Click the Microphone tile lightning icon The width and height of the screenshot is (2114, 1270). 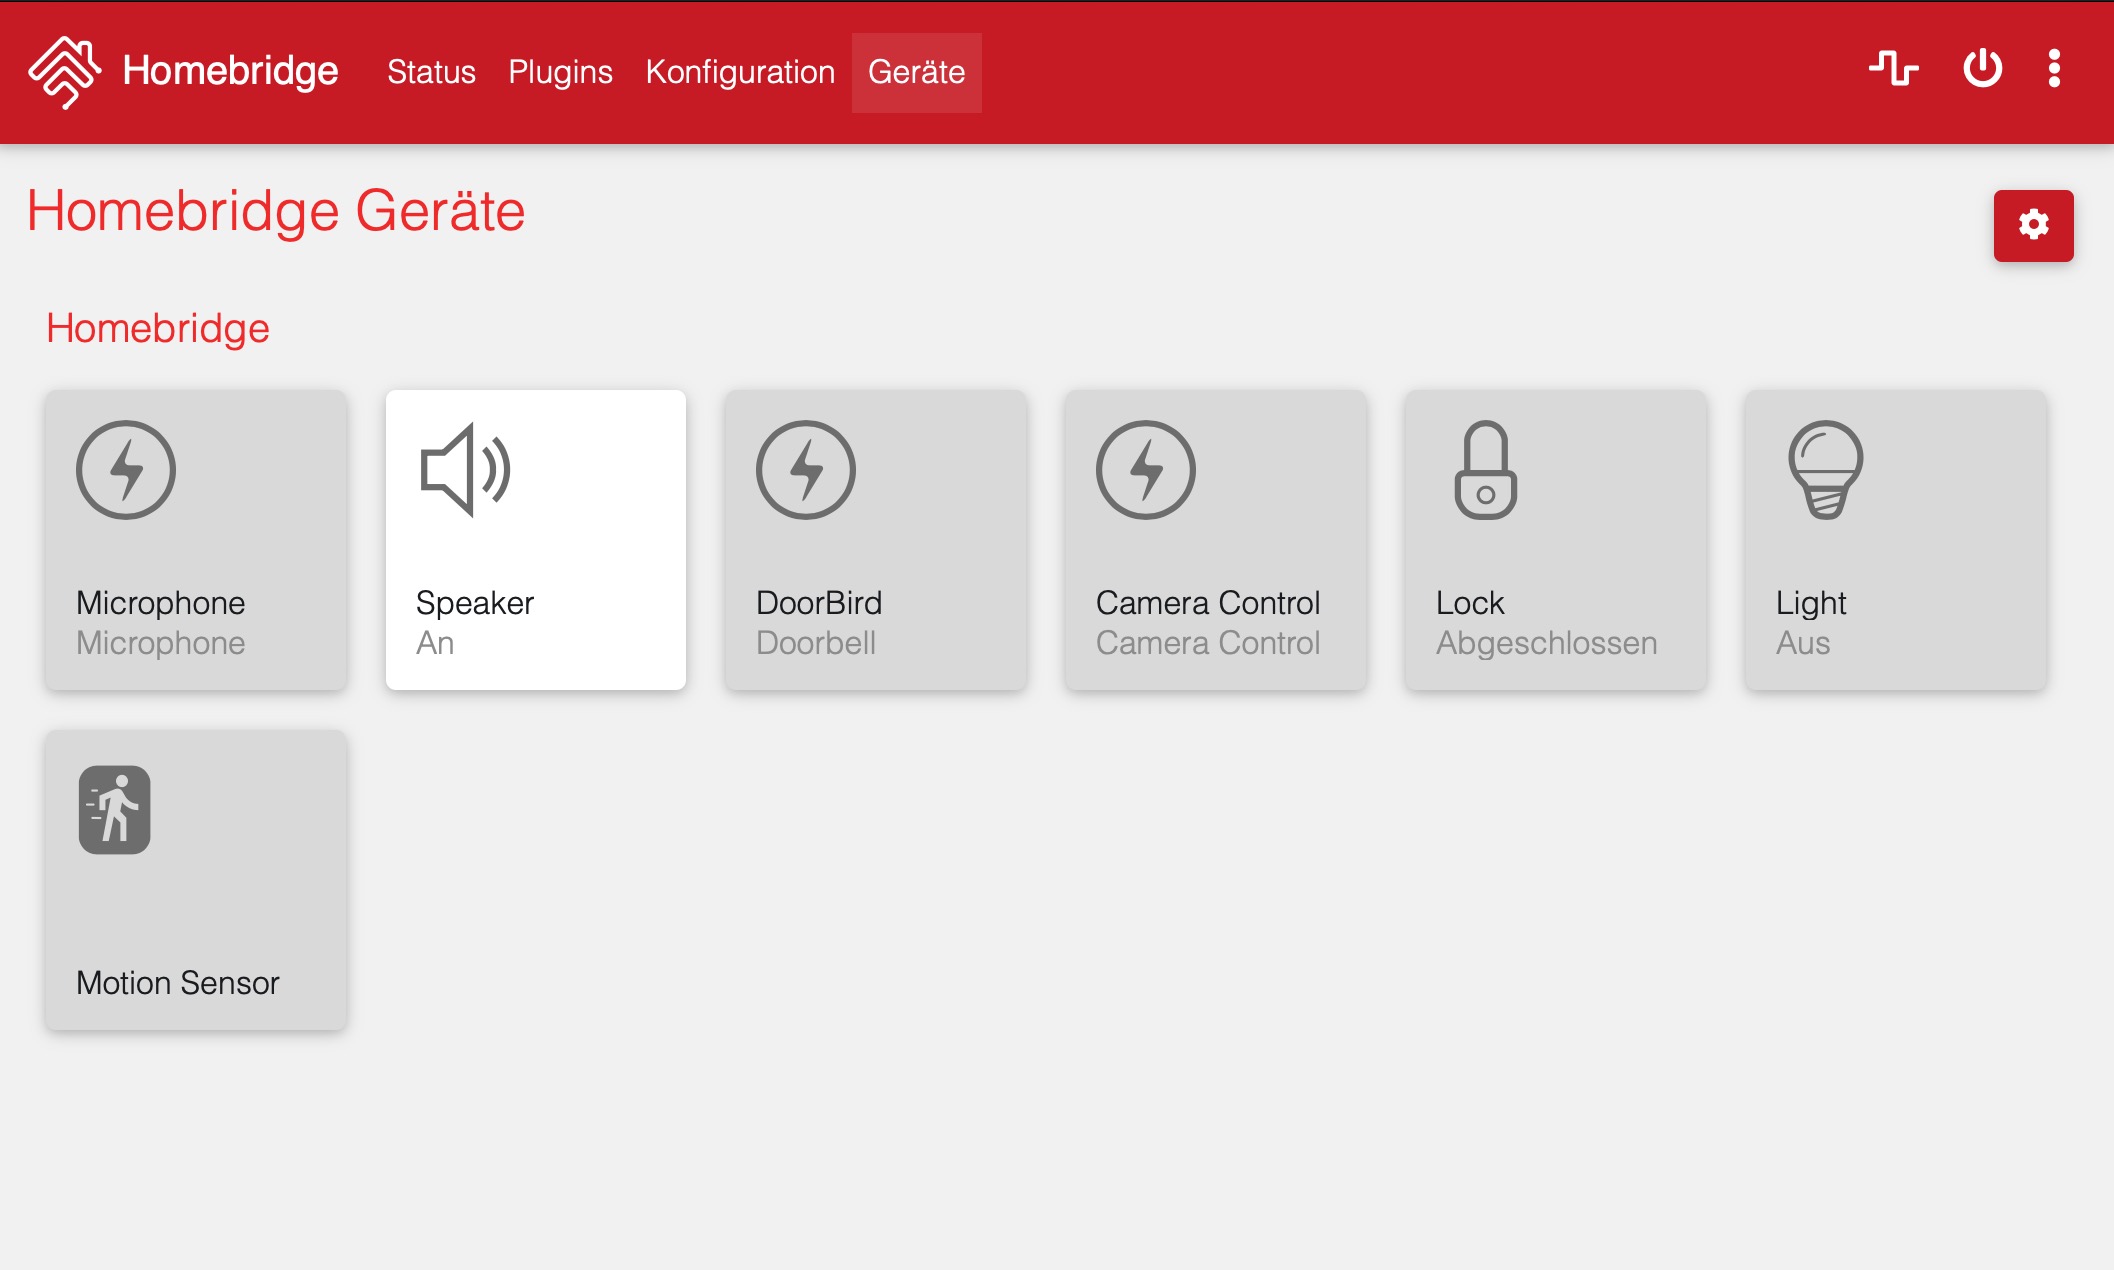tap(126, 470)
